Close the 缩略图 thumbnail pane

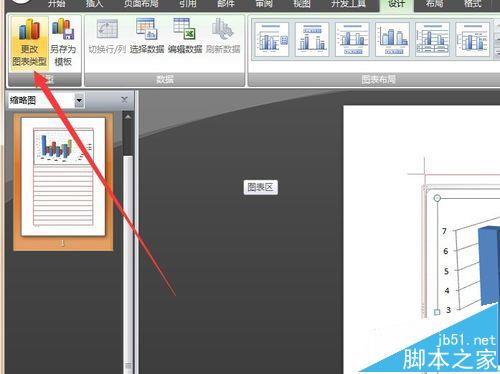124,100
